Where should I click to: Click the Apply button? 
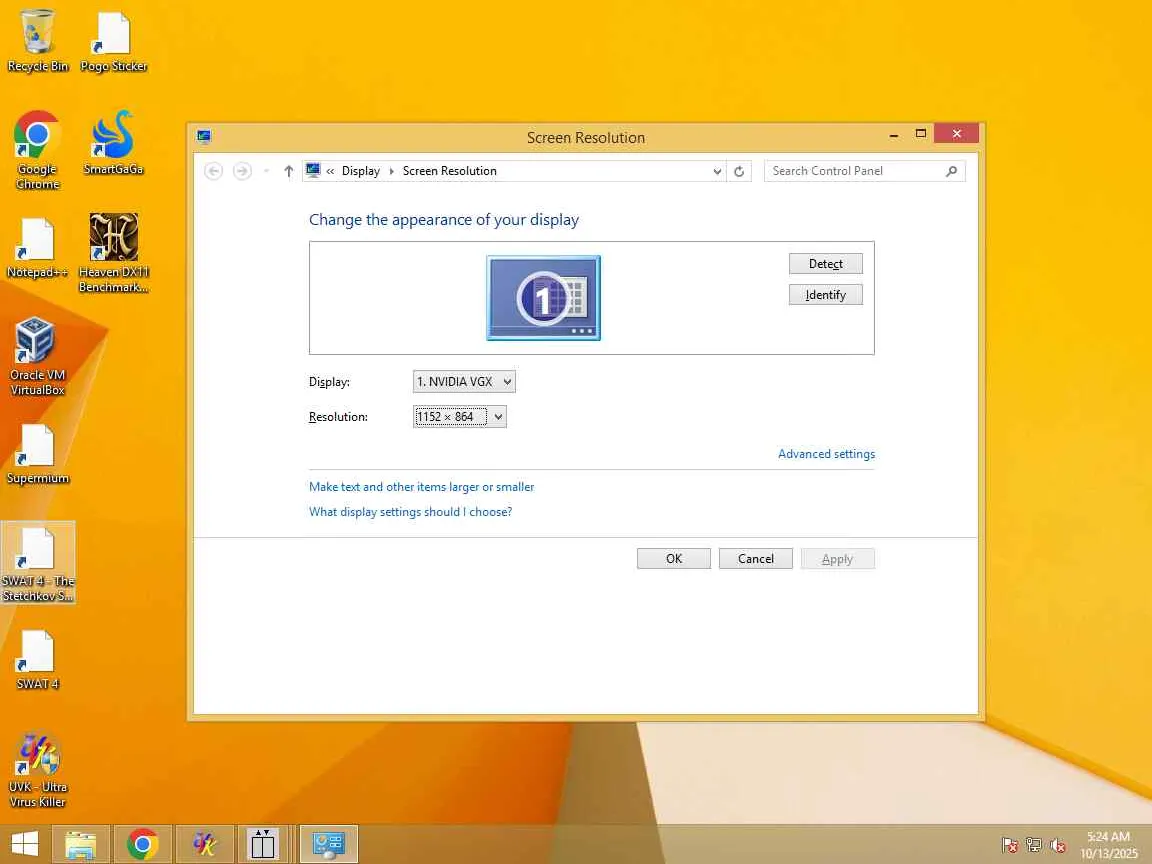(838, 558)
